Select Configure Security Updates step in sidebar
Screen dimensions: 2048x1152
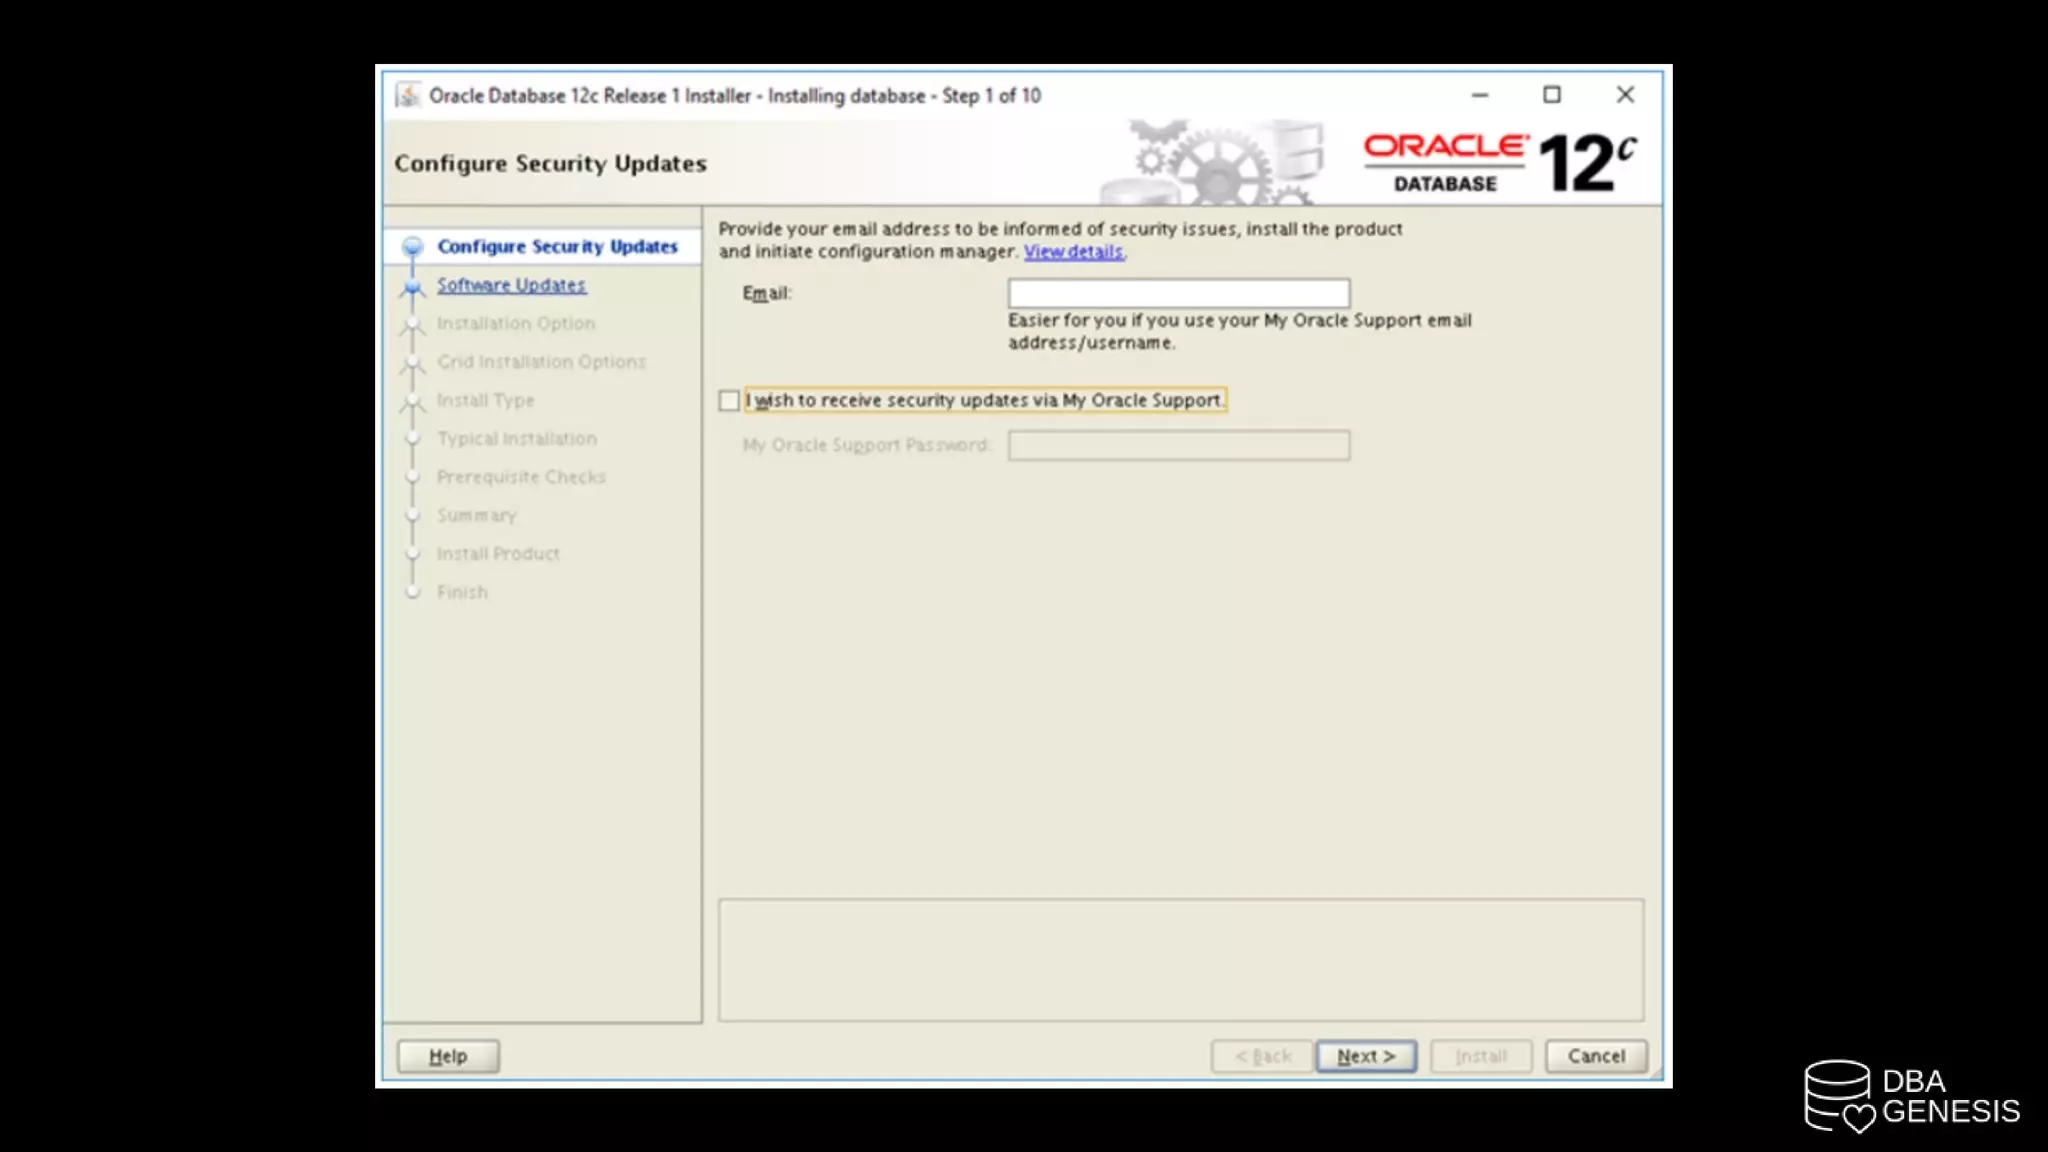click(557, 247)
